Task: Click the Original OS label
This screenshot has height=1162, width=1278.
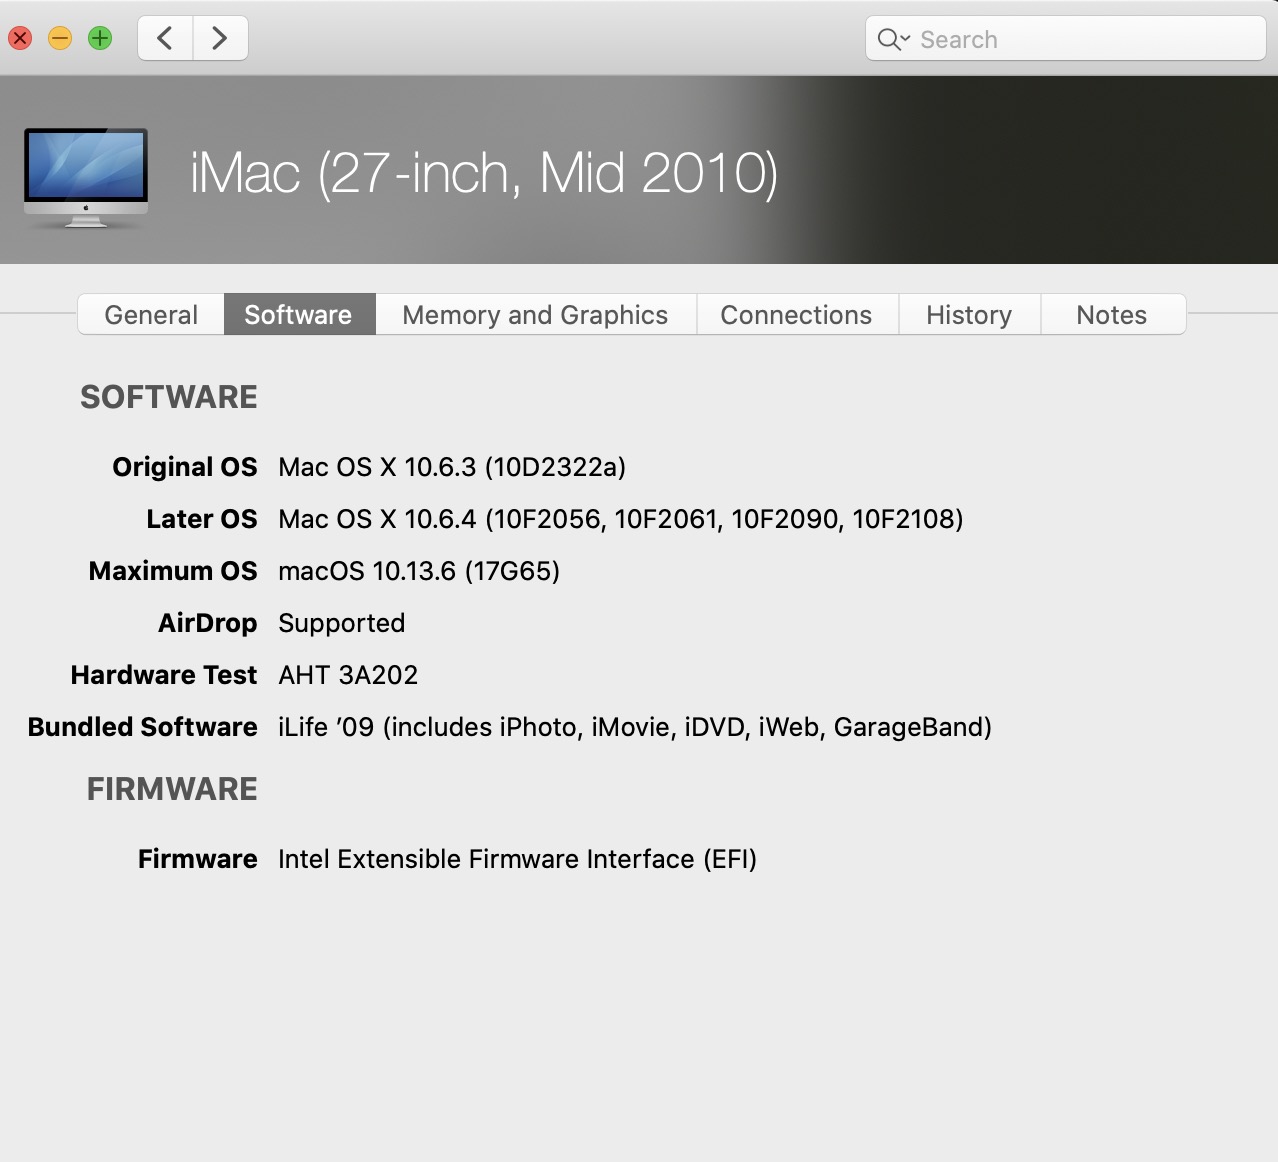Action: click(185, 467)
